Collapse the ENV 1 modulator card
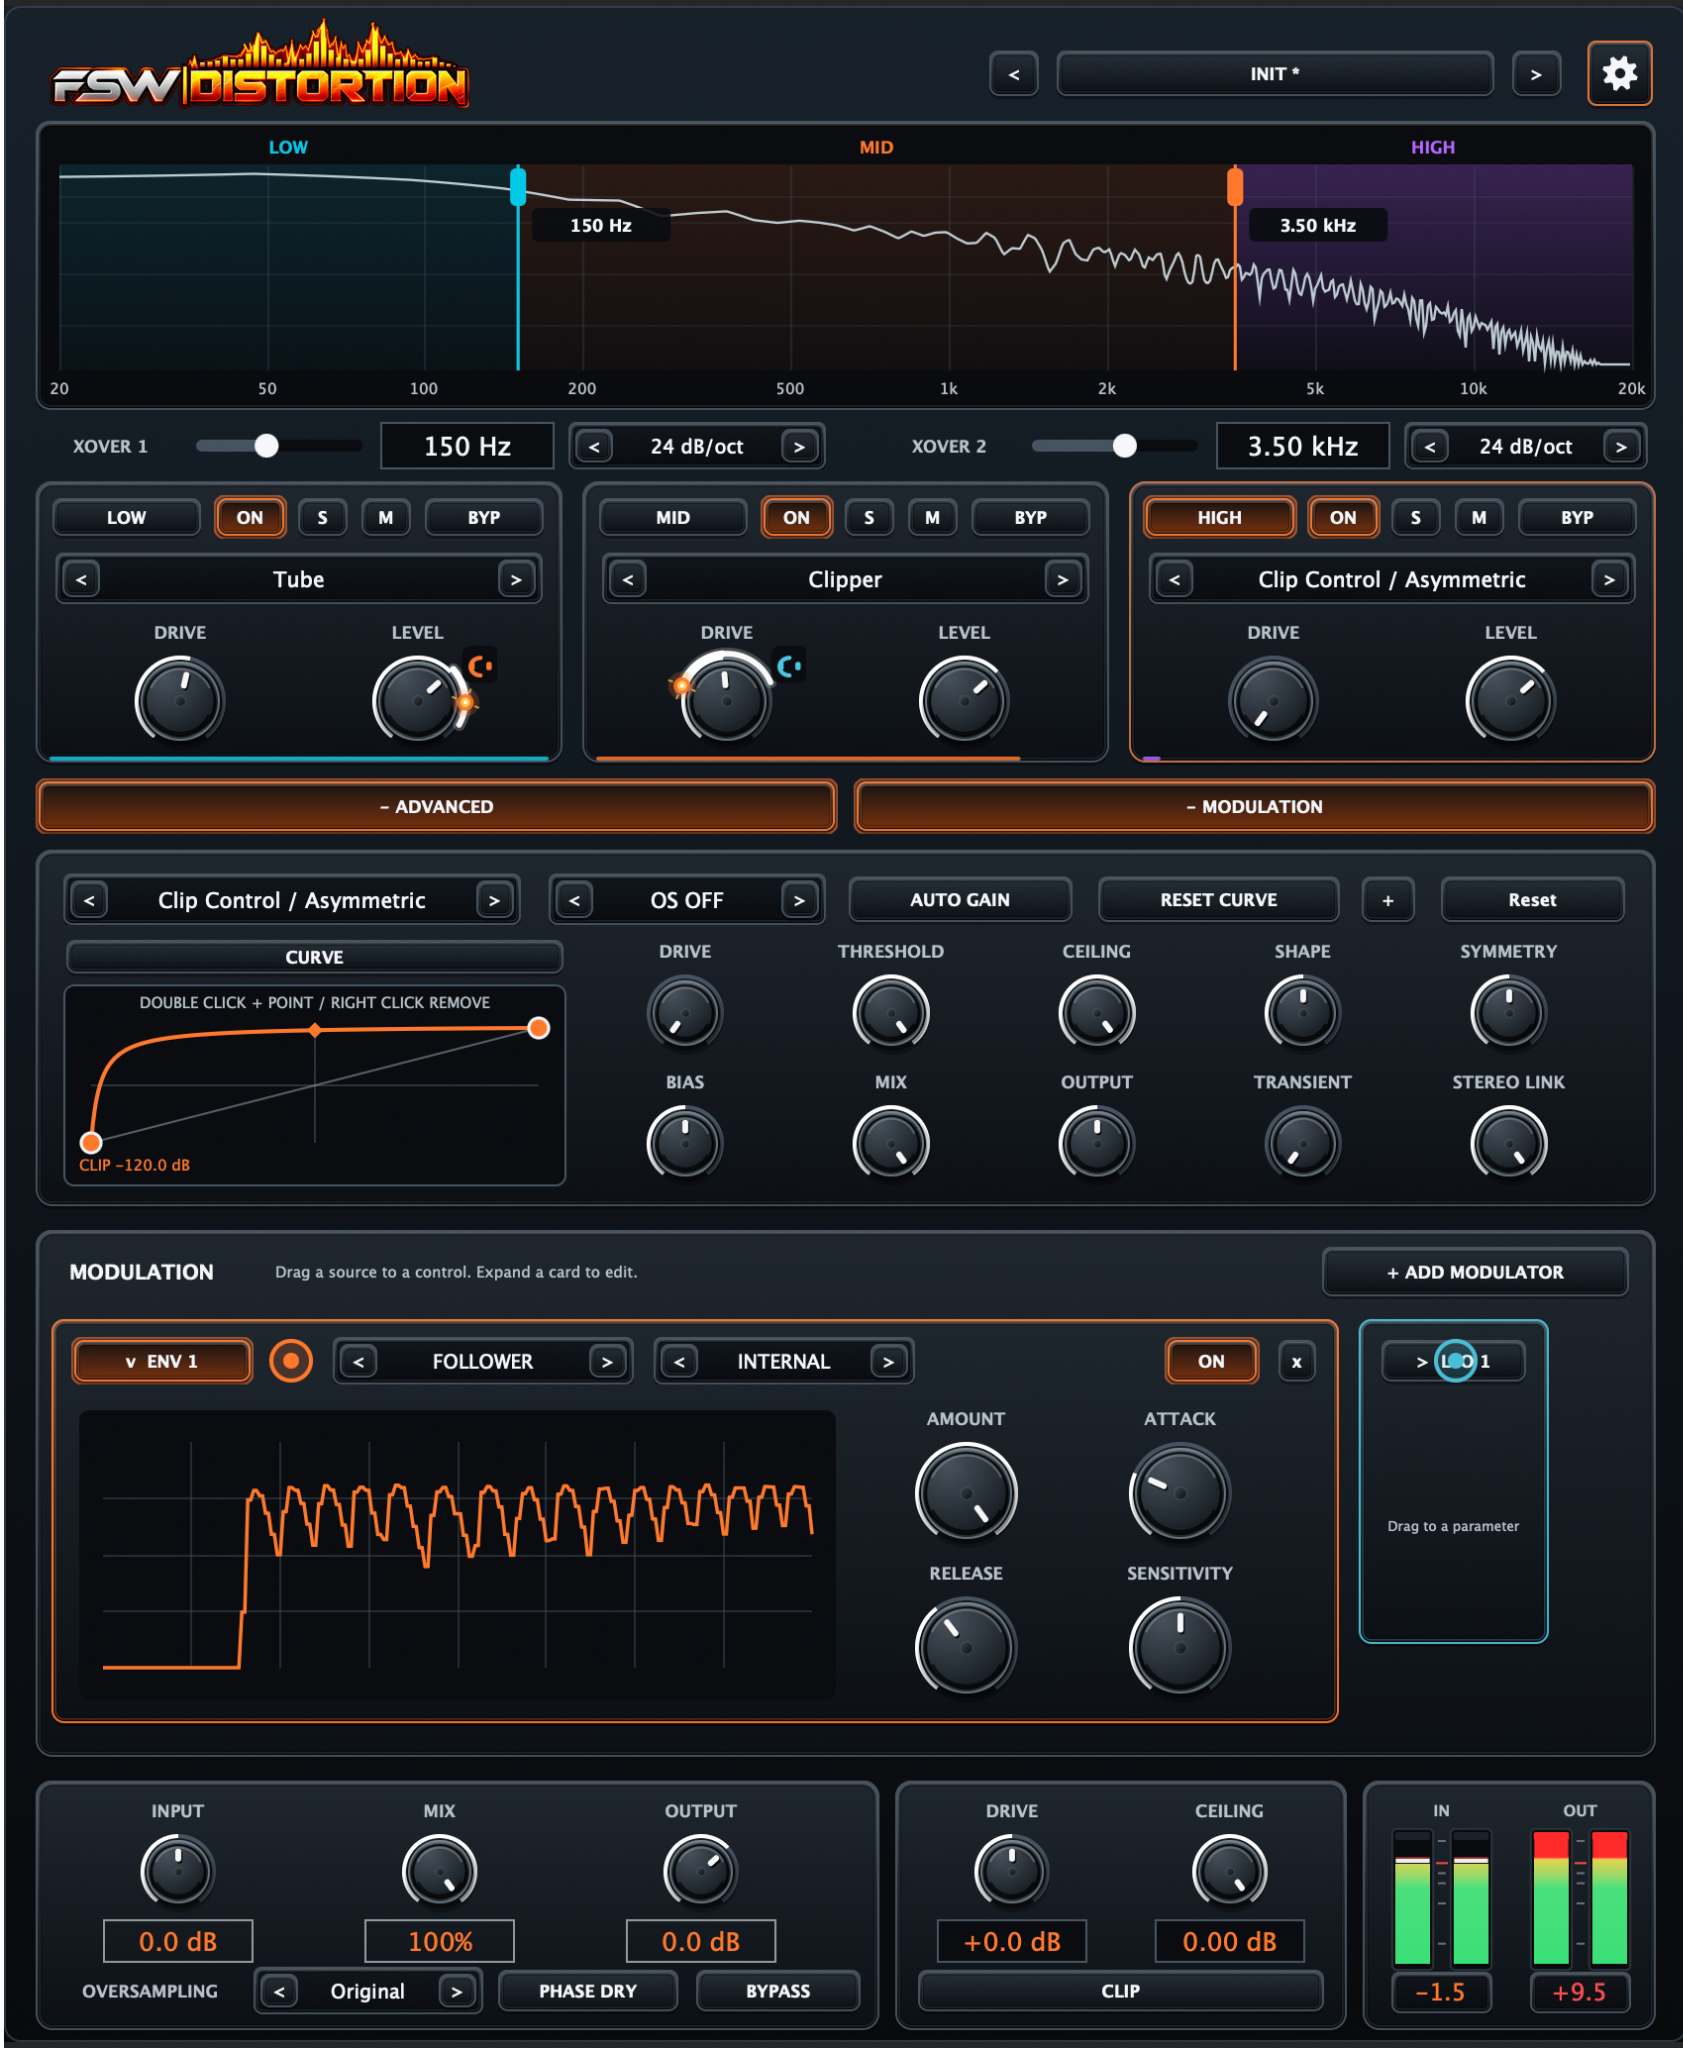Image resolution: width=1683 pixels, height=2048 pixels. (162, 1362)
